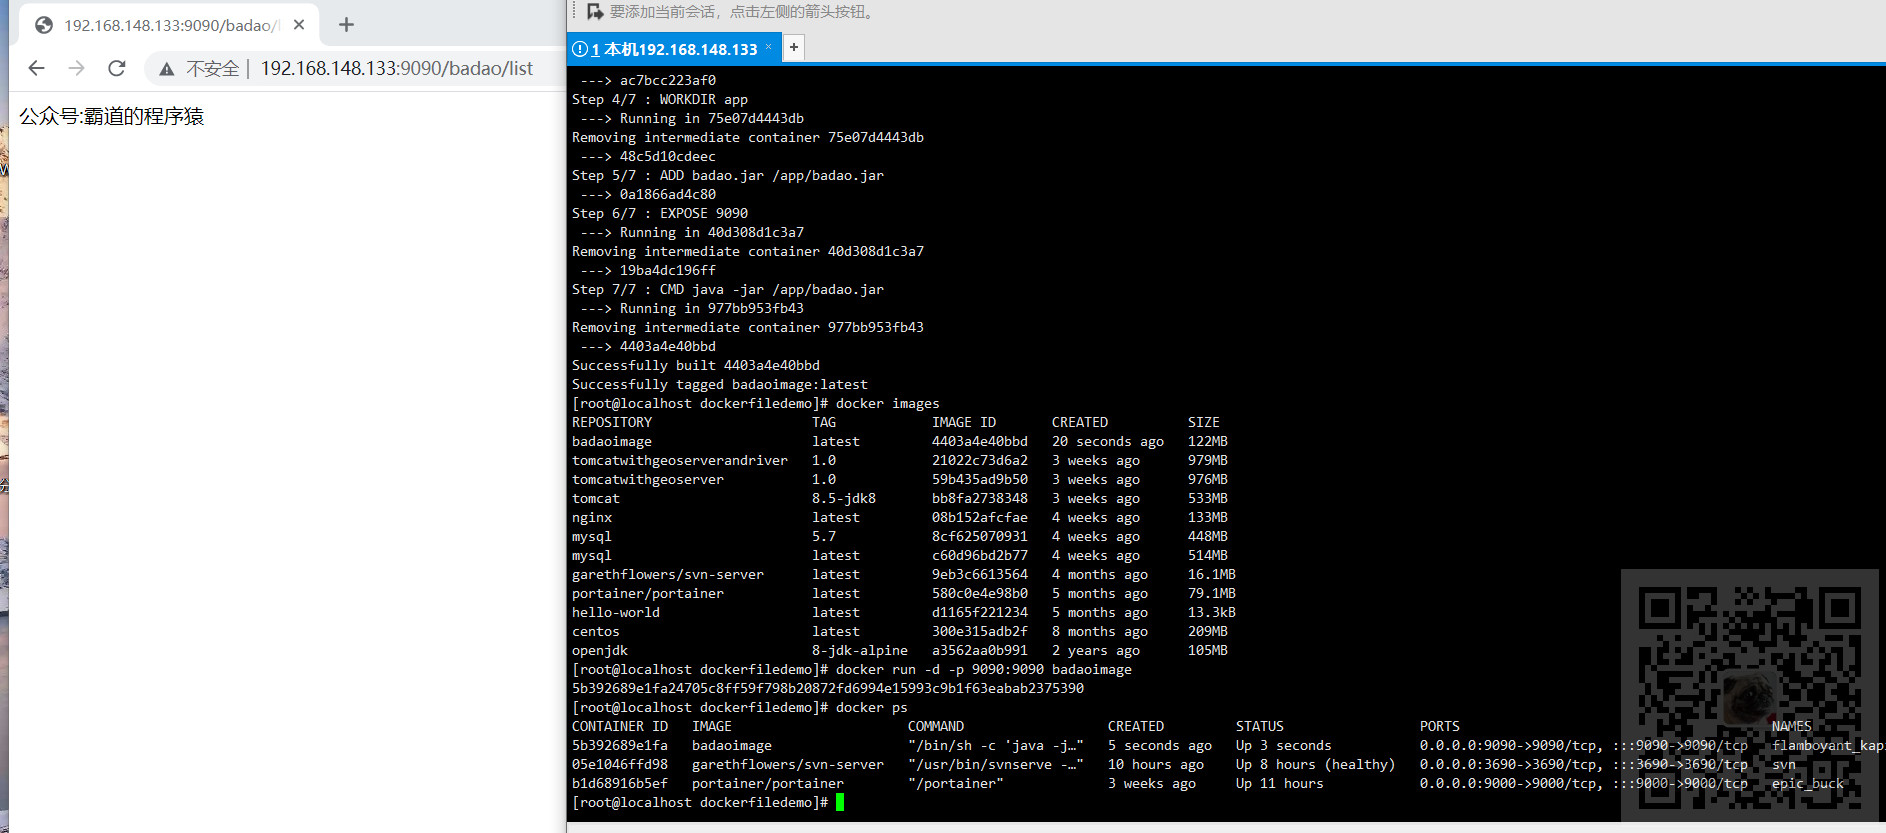The image size is (1886, 833).
Task: Select the 本机192.168.148.133 terminal session tab
Action: pyautogui.click(x=675, y=49)
